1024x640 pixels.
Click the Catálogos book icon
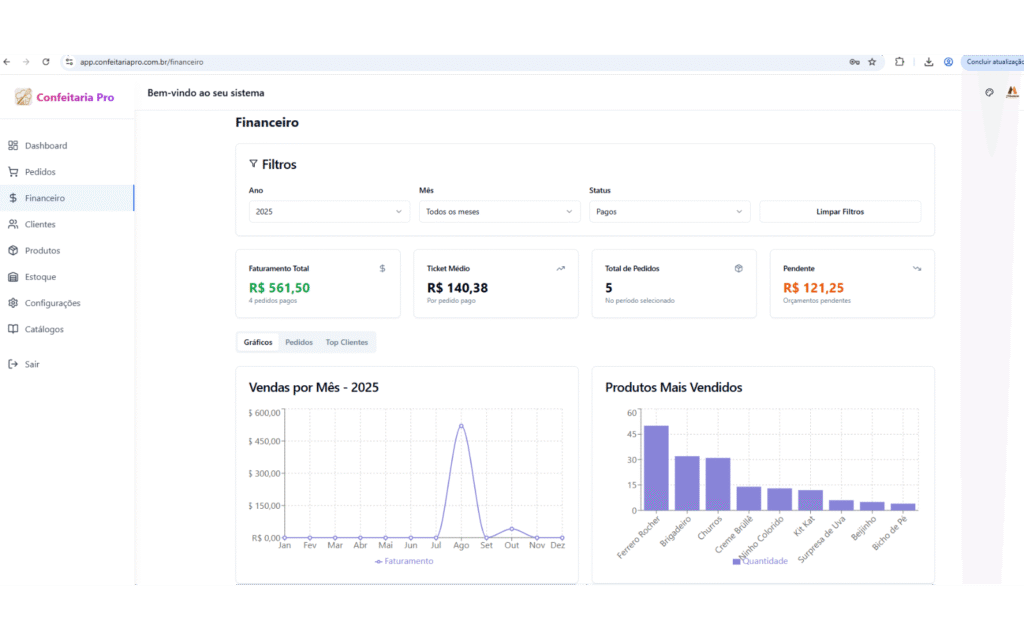tap(13, 329)
